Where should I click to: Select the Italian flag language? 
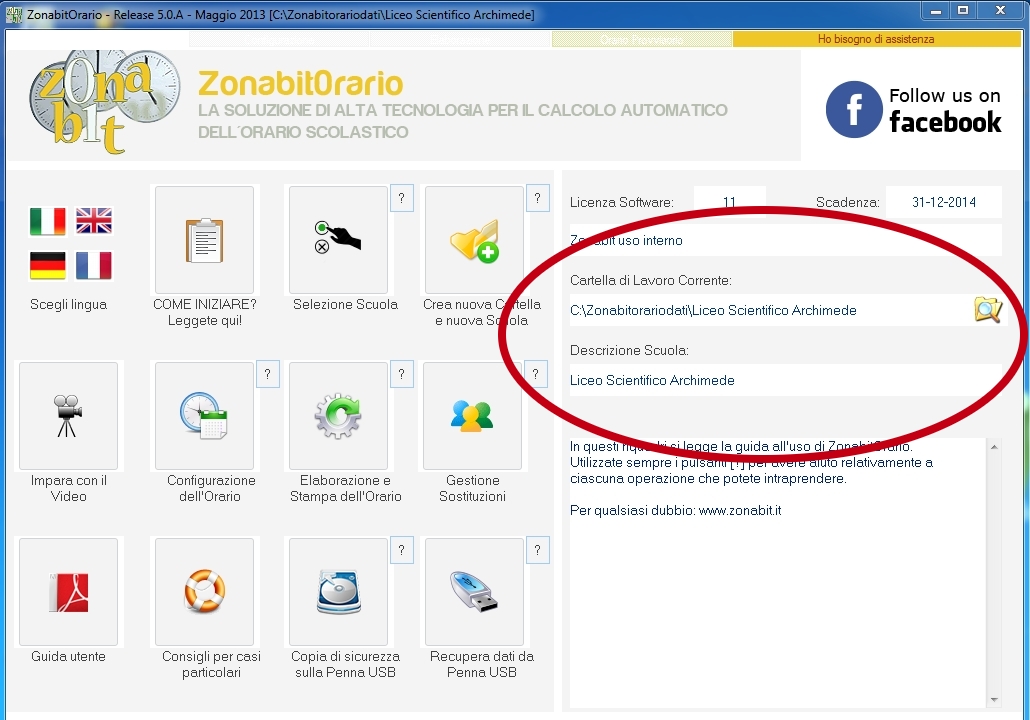[x=48, y=221]
